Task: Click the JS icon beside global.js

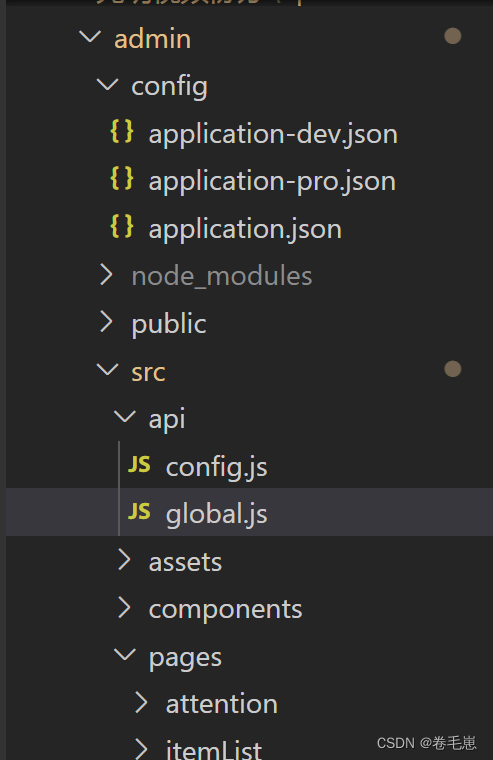Action: [x=139, y=512]
